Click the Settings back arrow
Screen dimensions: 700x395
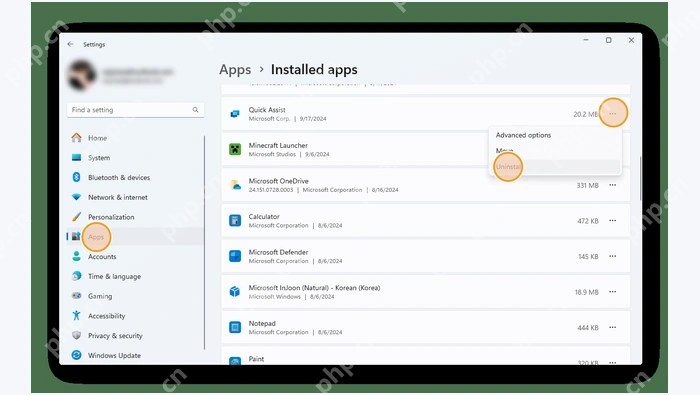[x=71, y=44]
